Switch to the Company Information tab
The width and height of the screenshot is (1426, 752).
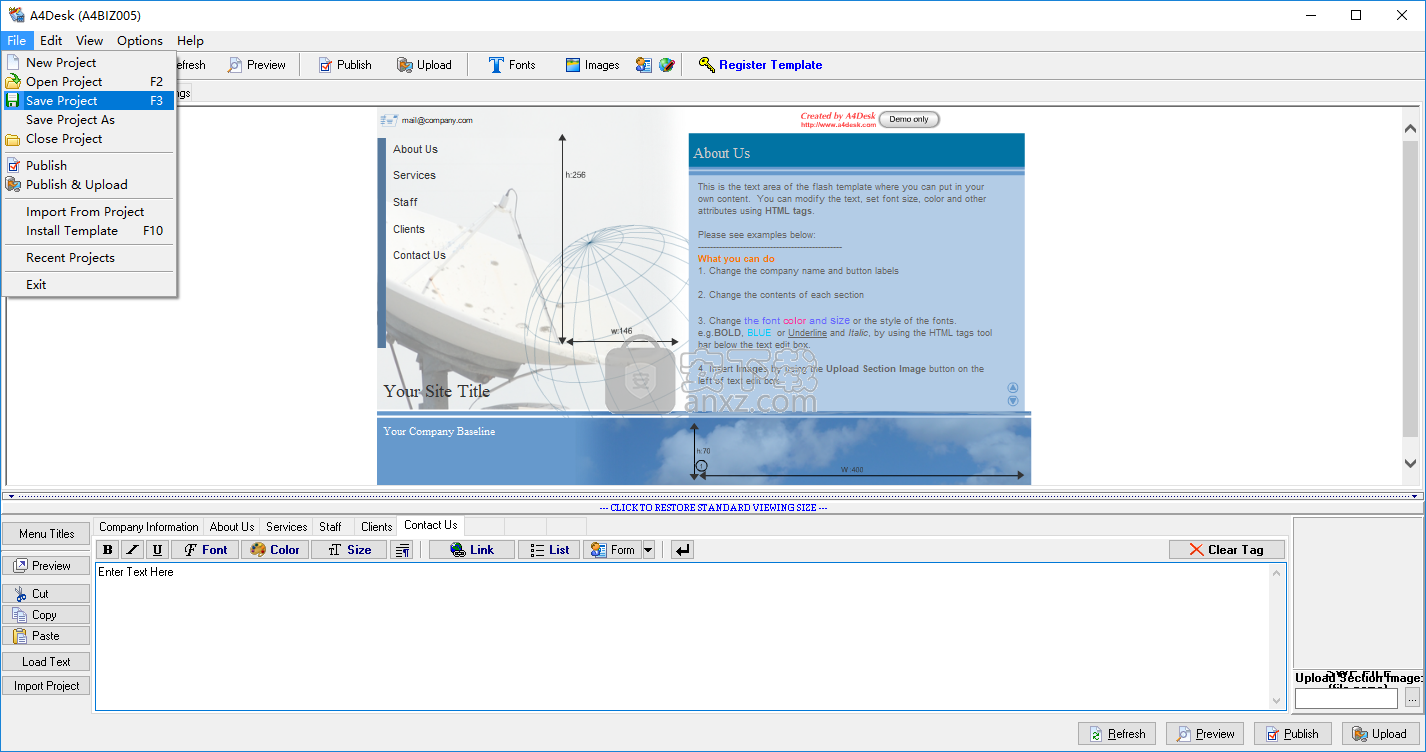(149, 527)
